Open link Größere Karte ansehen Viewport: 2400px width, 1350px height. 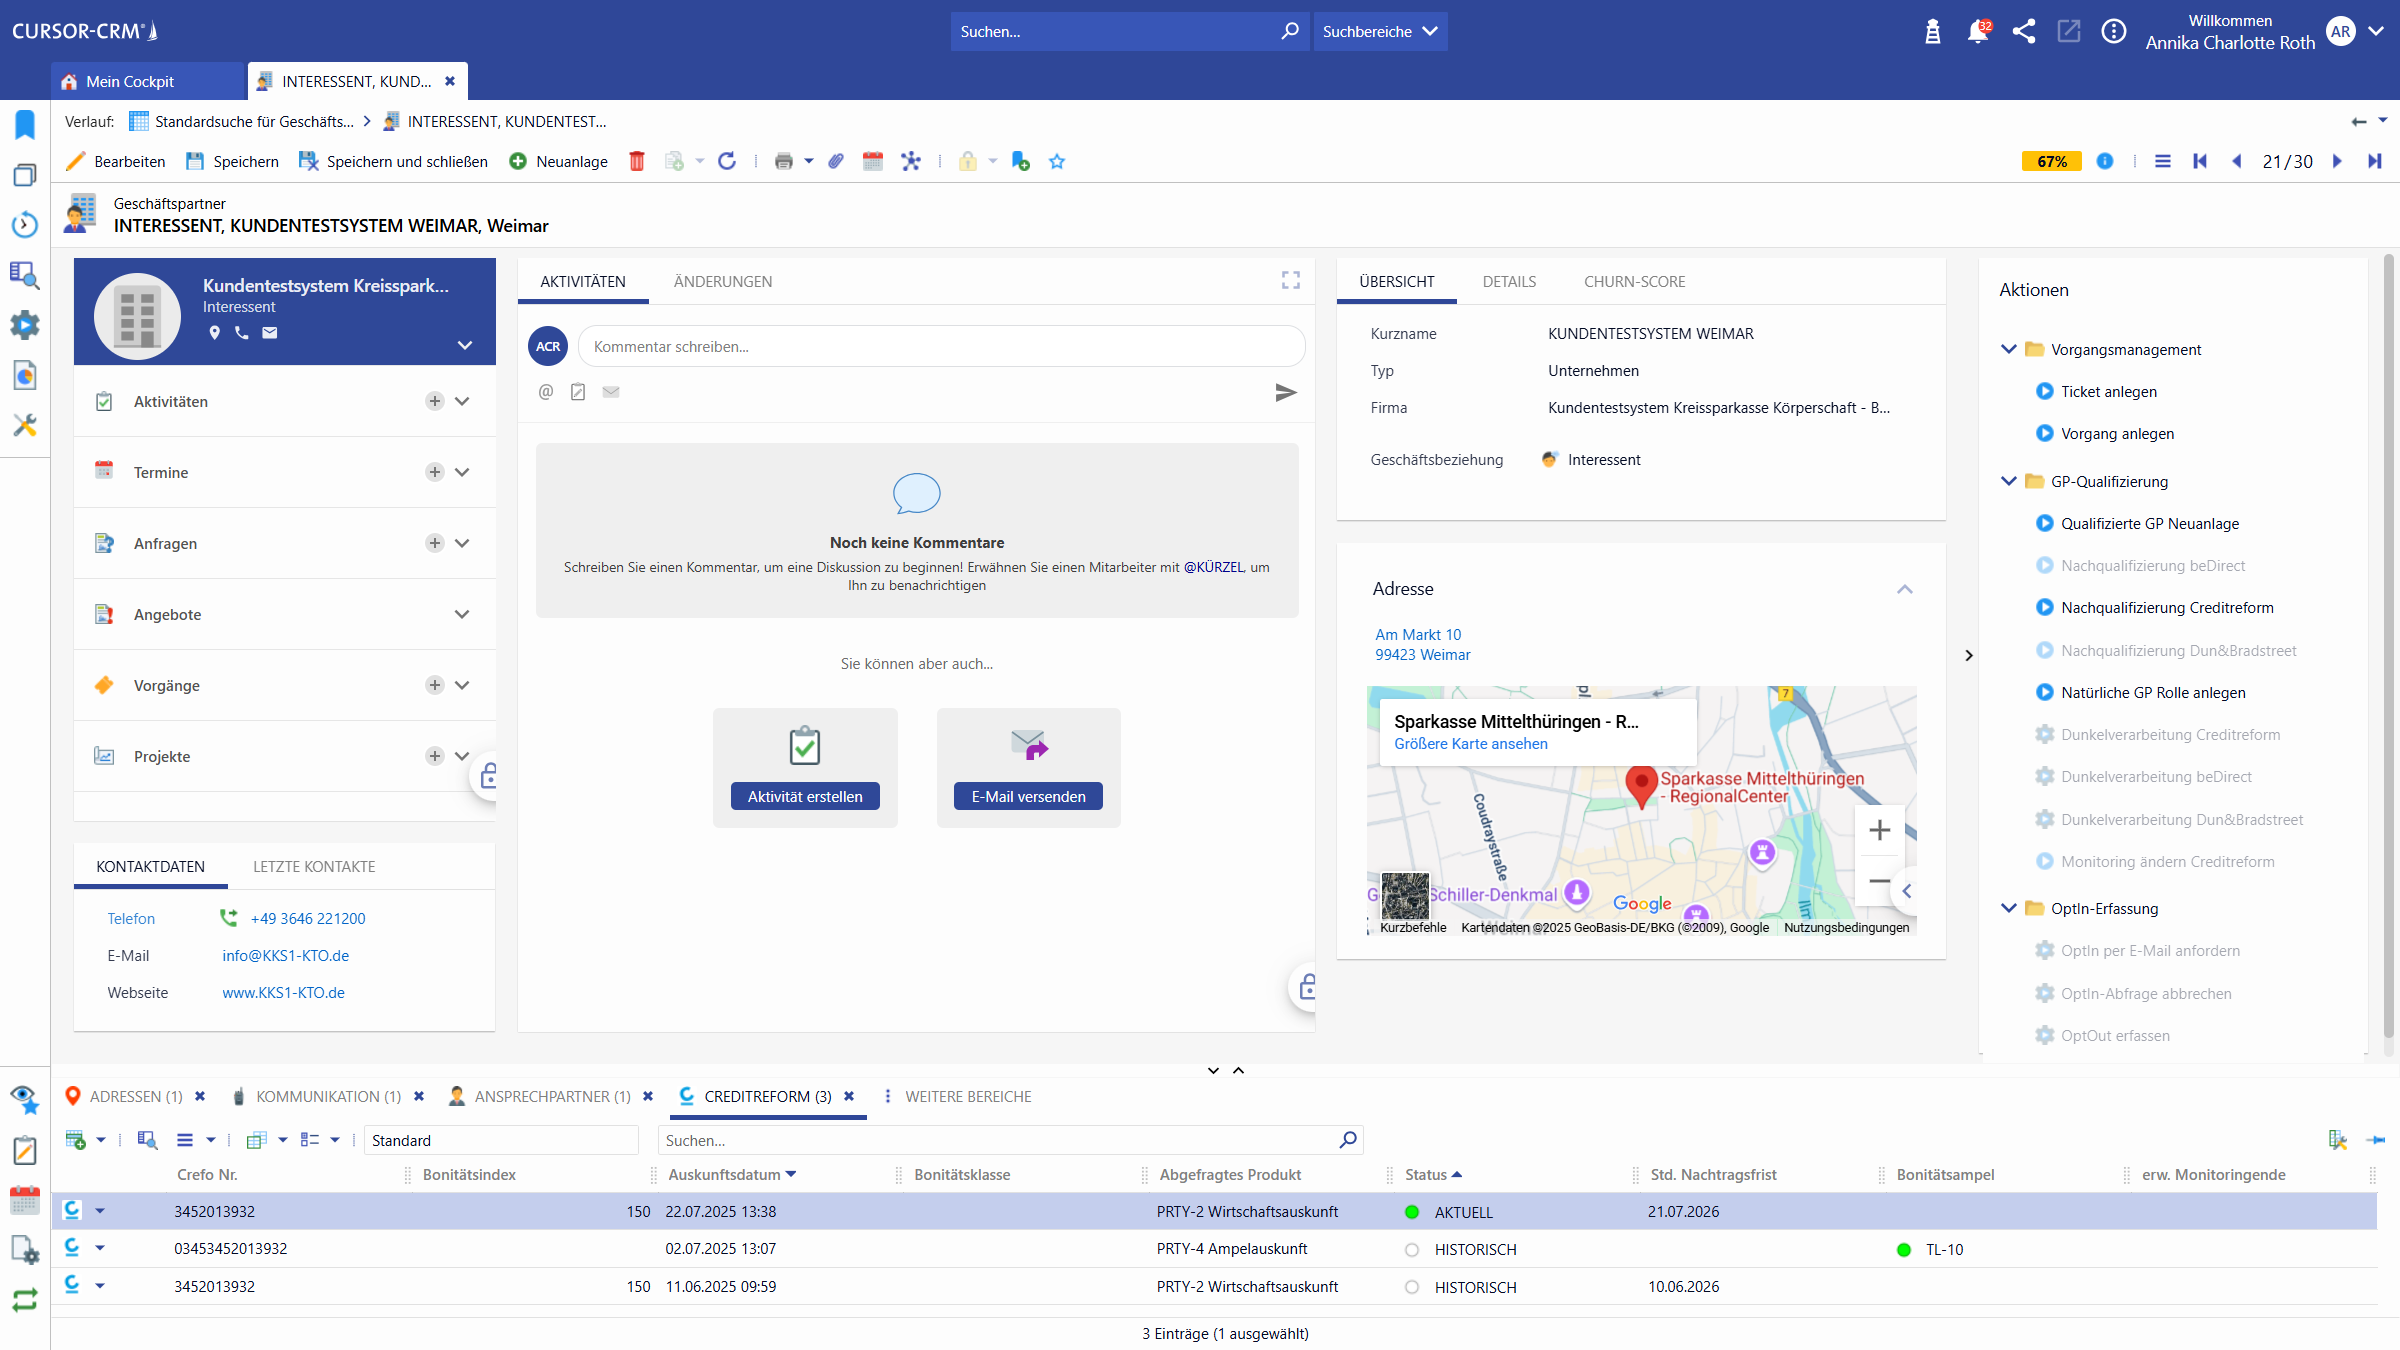coord(1471,744)
